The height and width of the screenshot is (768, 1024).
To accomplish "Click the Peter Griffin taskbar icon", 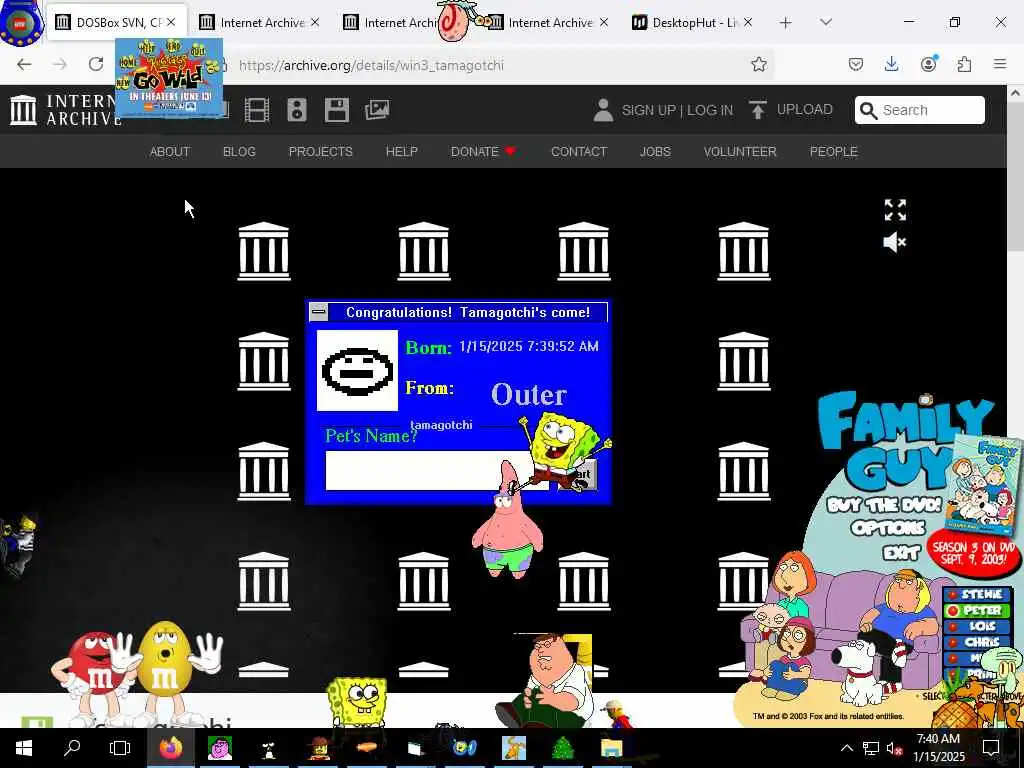I will [x=220, y=748].
